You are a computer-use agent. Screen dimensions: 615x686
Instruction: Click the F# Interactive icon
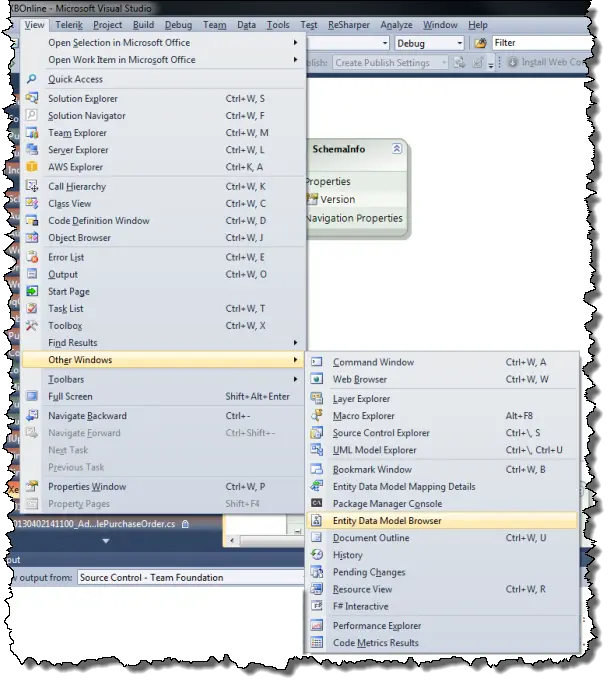tap(317, 606)
